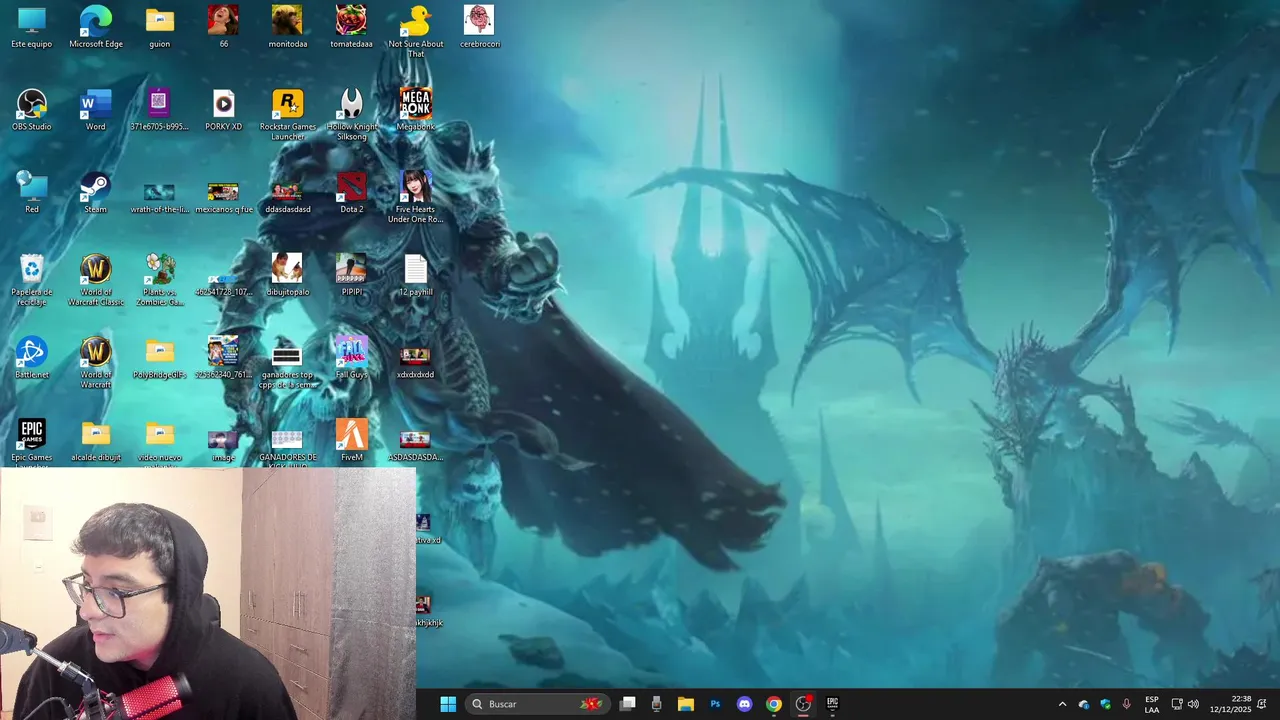Open the video nuevo folder
This screenshot has height=720, width=1280.
[x=160, y=443]
